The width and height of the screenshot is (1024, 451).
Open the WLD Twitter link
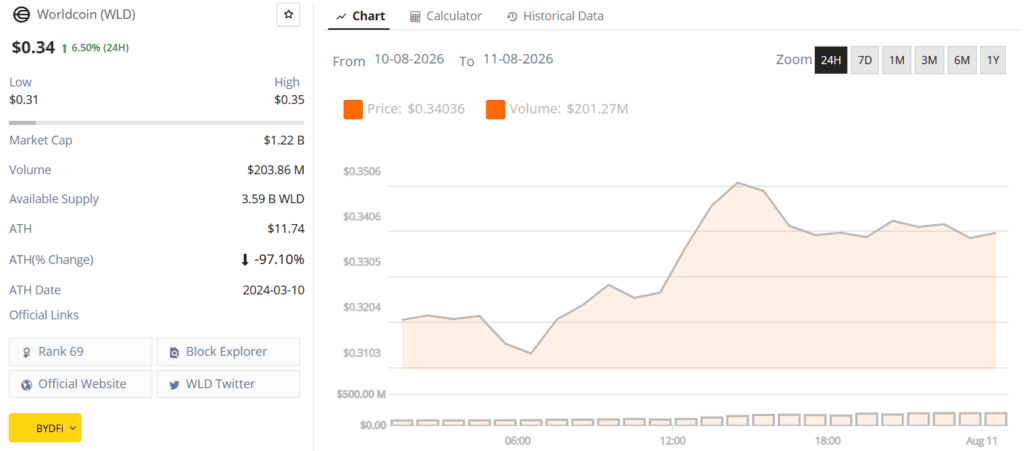coord(228,384)
